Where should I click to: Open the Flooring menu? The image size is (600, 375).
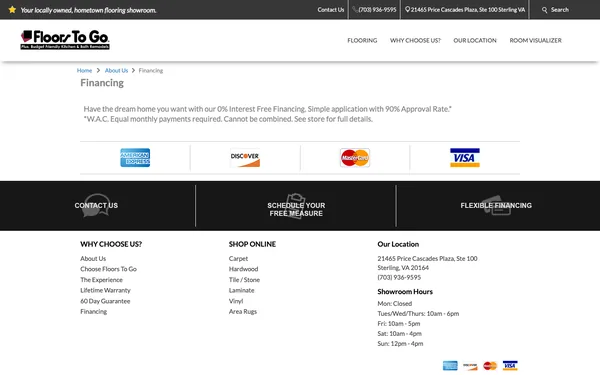click(x=362, y=40)
